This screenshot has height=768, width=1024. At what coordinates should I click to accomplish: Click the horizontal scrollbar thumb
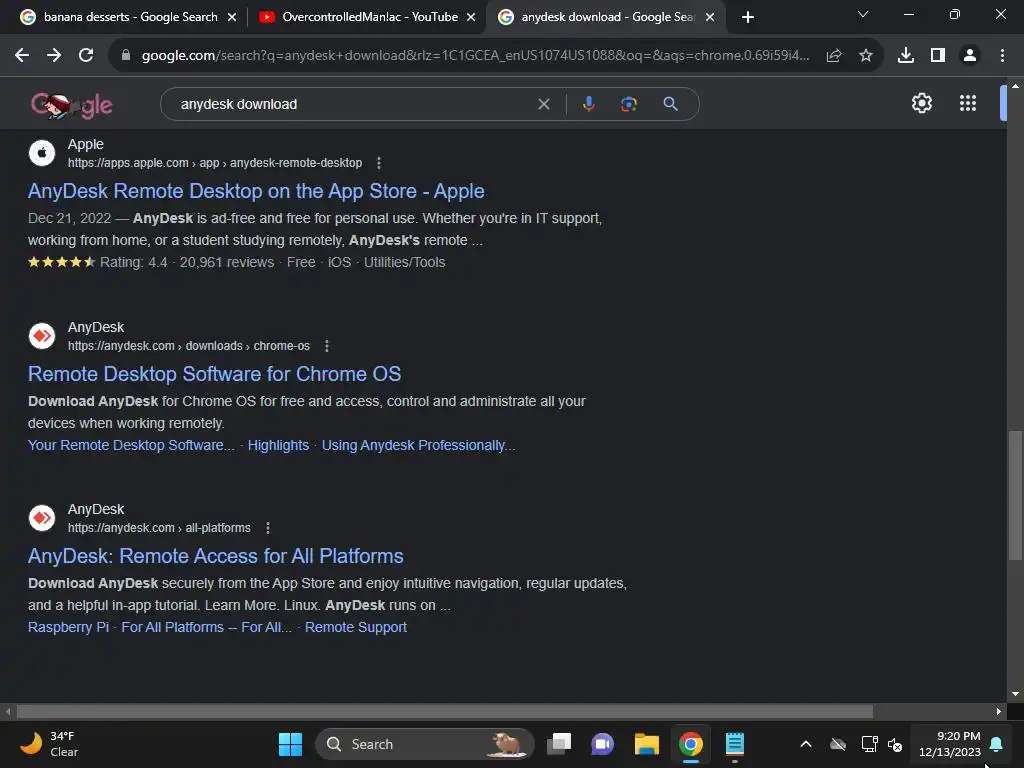click(444, 711)
